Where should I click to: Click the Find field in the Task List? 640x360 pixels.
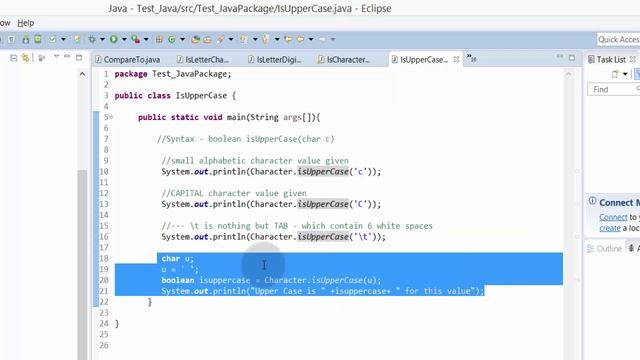(613, 89)
